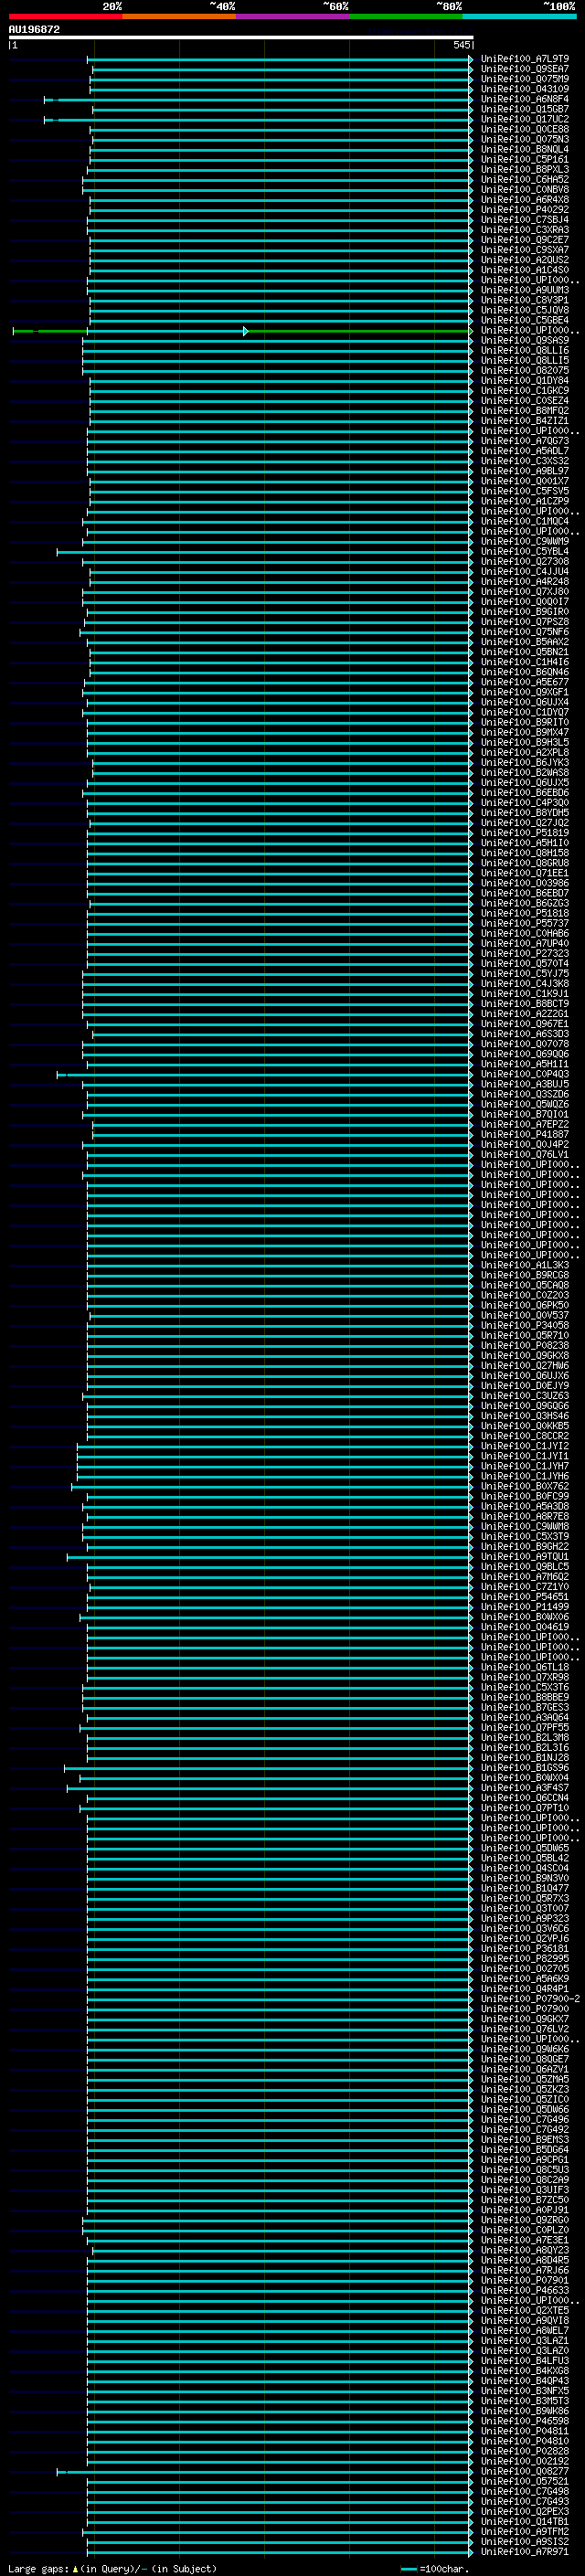The width and height of the screenshot is (585, 2576).
Task: Select hit UniRef100_B6PXL3
Action: click(x=524, y=169)
